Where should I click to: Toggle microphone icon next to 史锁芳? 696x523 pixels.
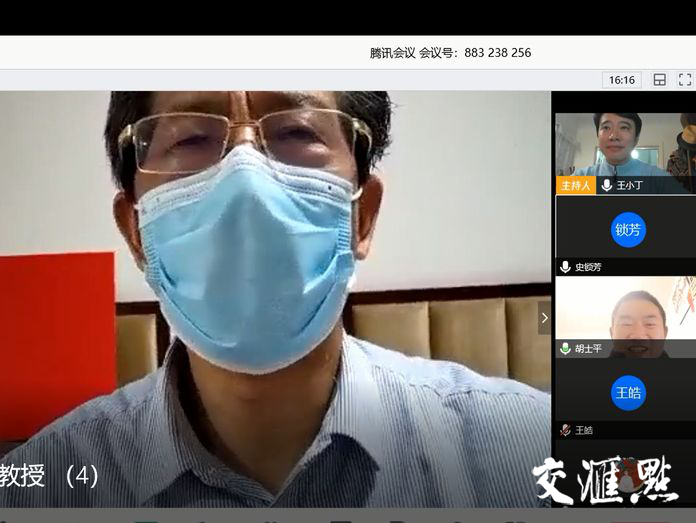pyautogui.click(x=565, y=267)
